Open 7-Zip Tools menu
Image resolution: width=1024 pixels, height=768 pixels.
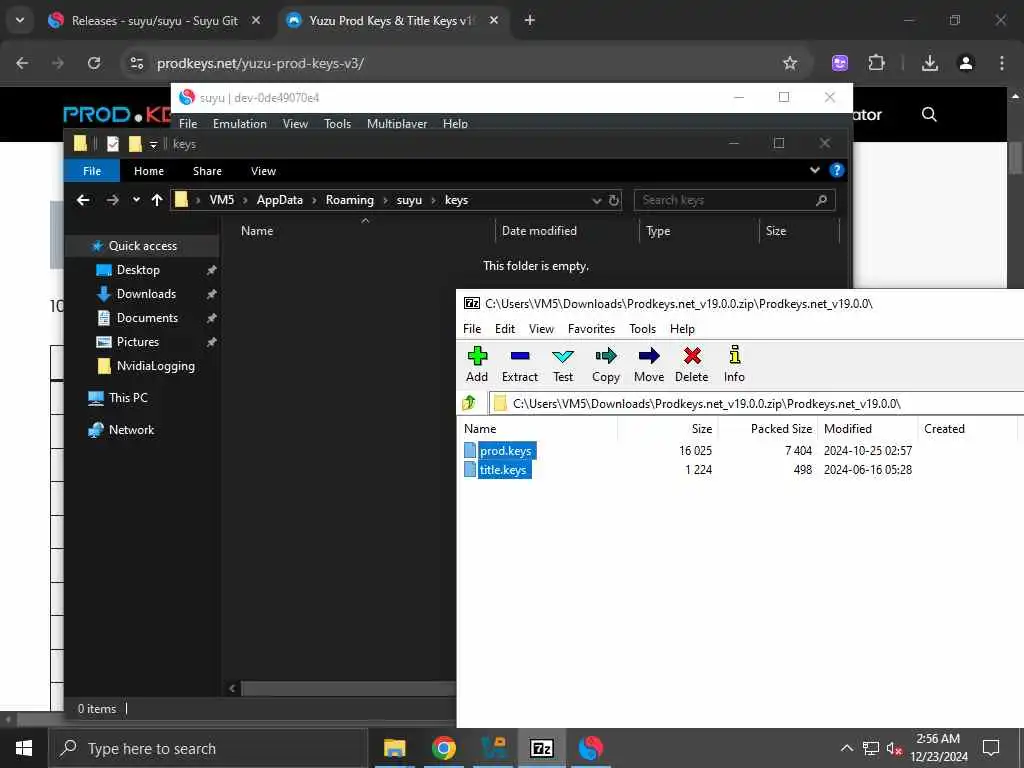642,328
